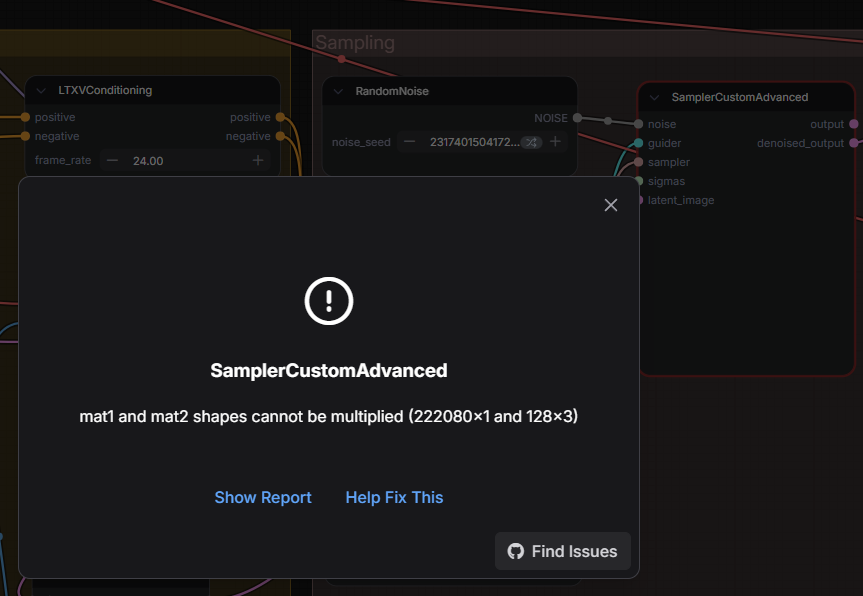Collapse the RandomNoise node

(338, 91)
